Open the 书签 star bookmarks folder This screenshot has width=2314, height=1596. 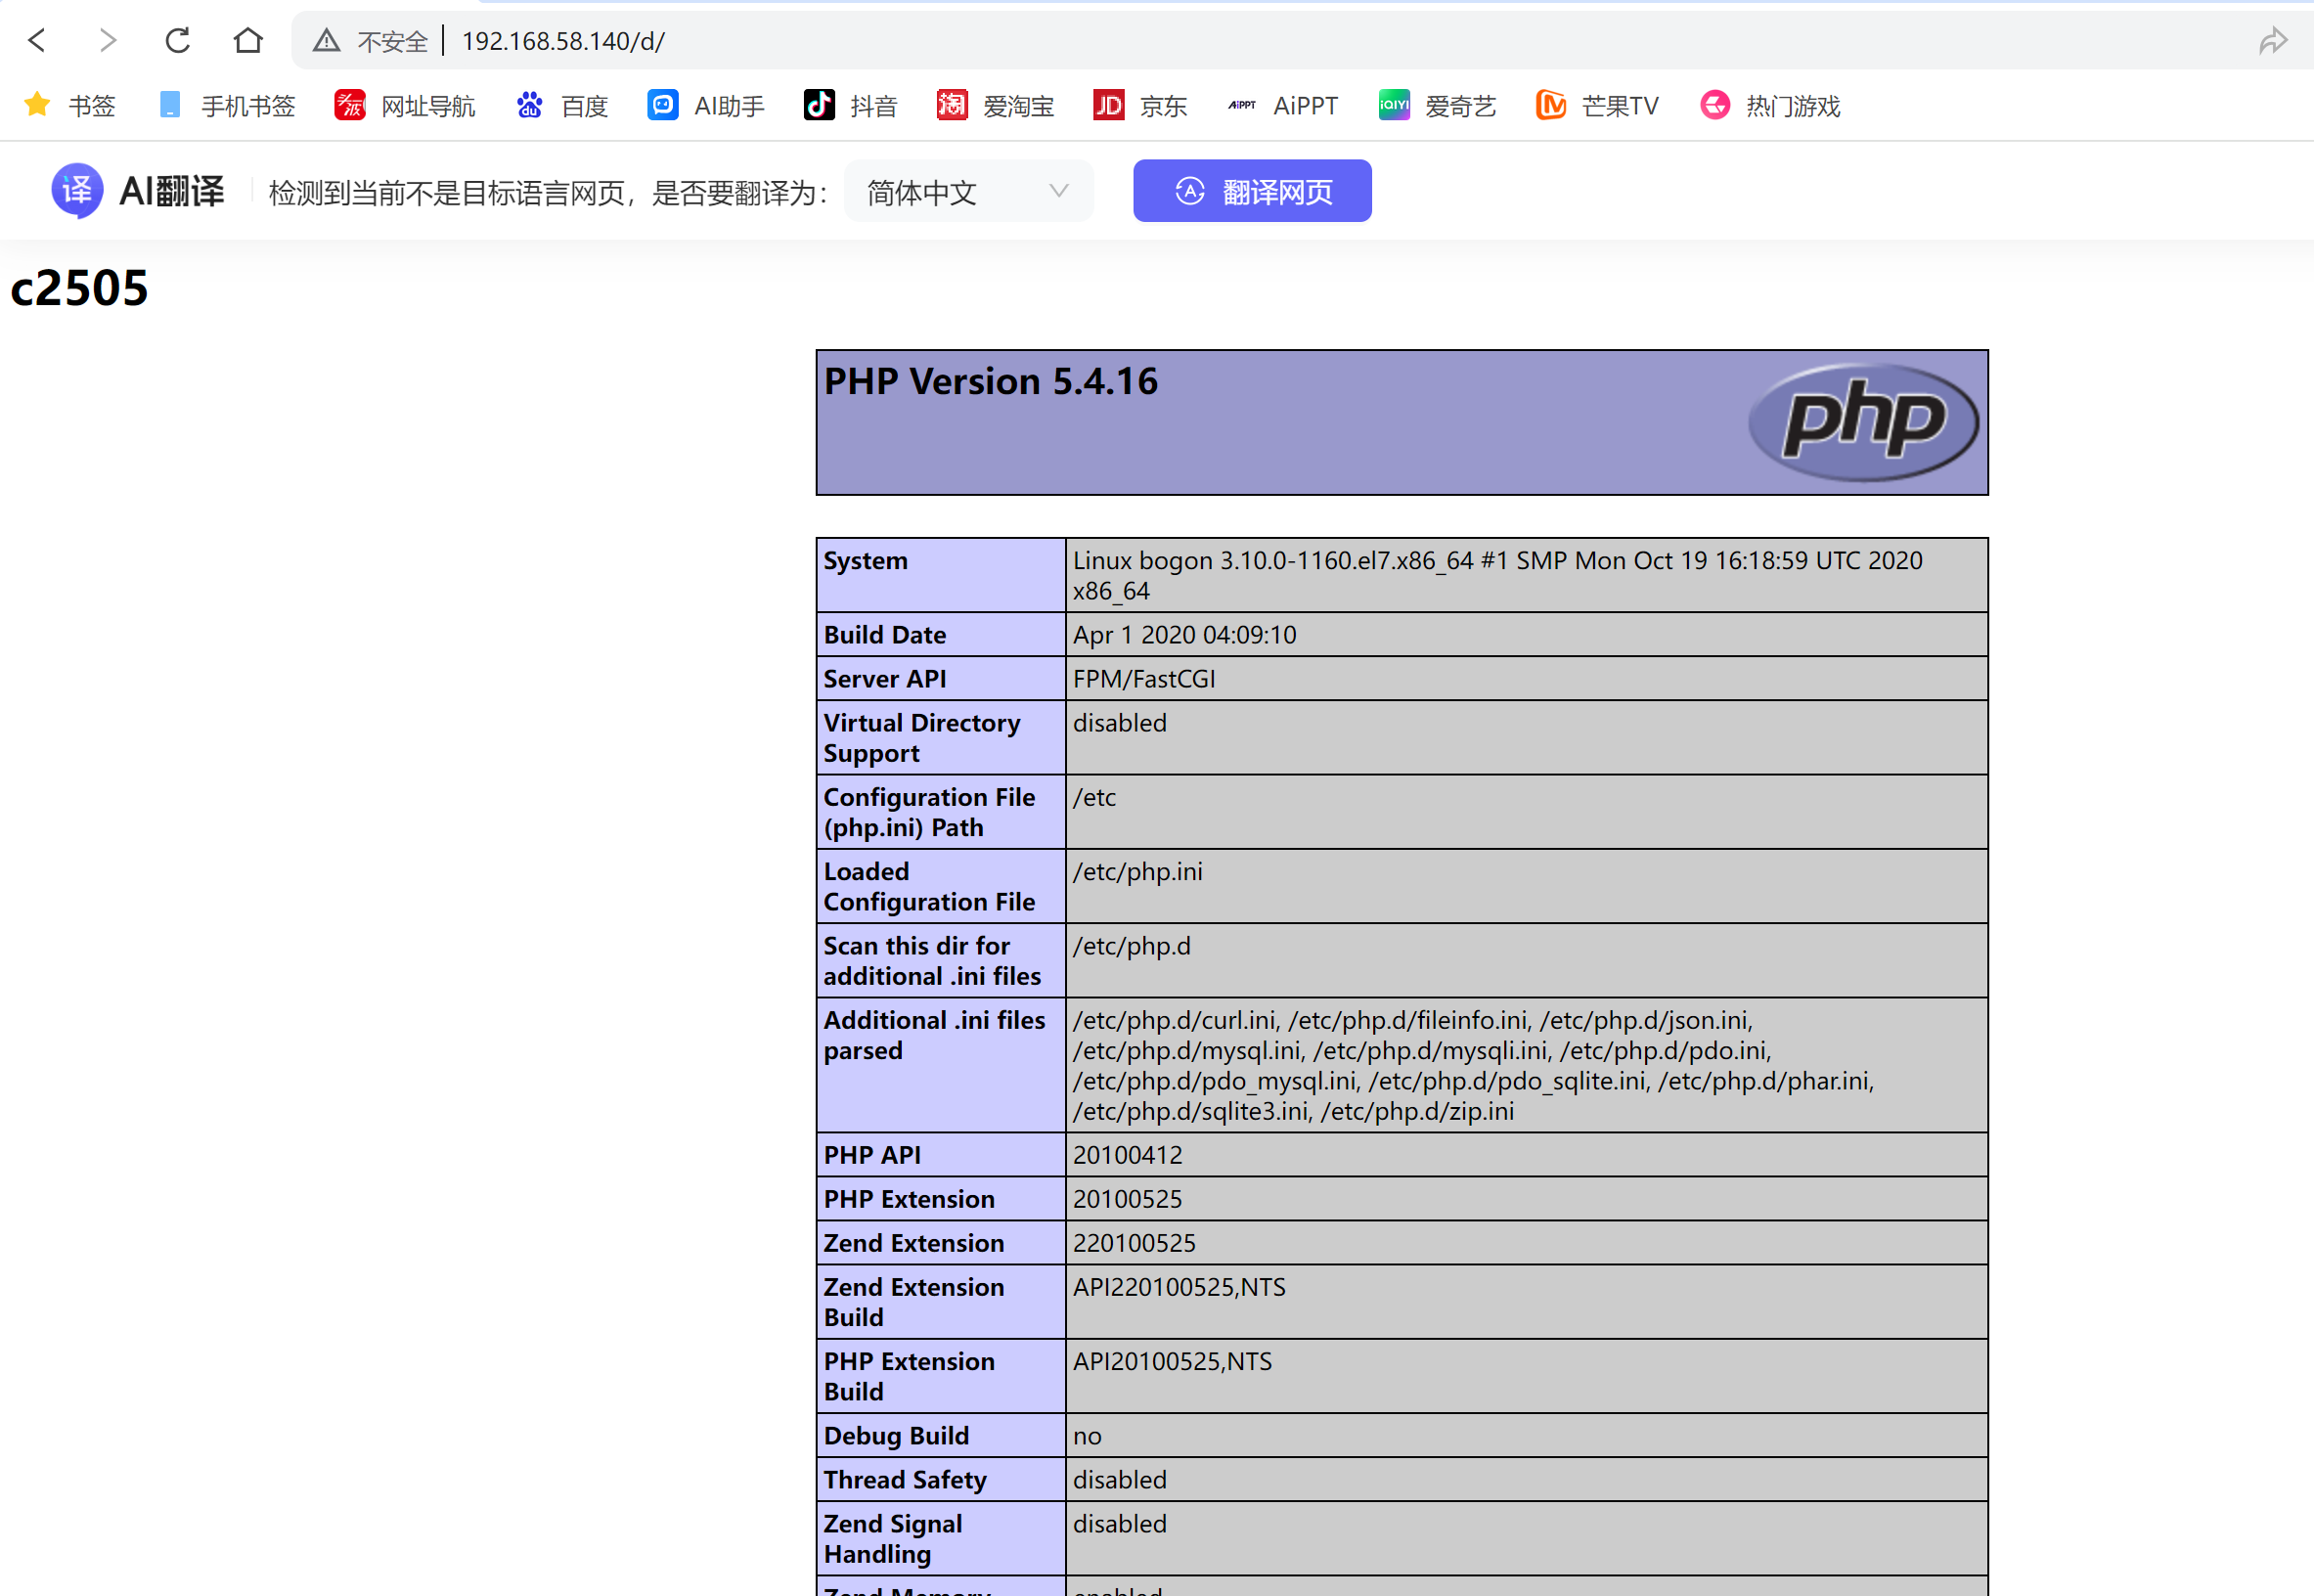[x=70, y=105]
